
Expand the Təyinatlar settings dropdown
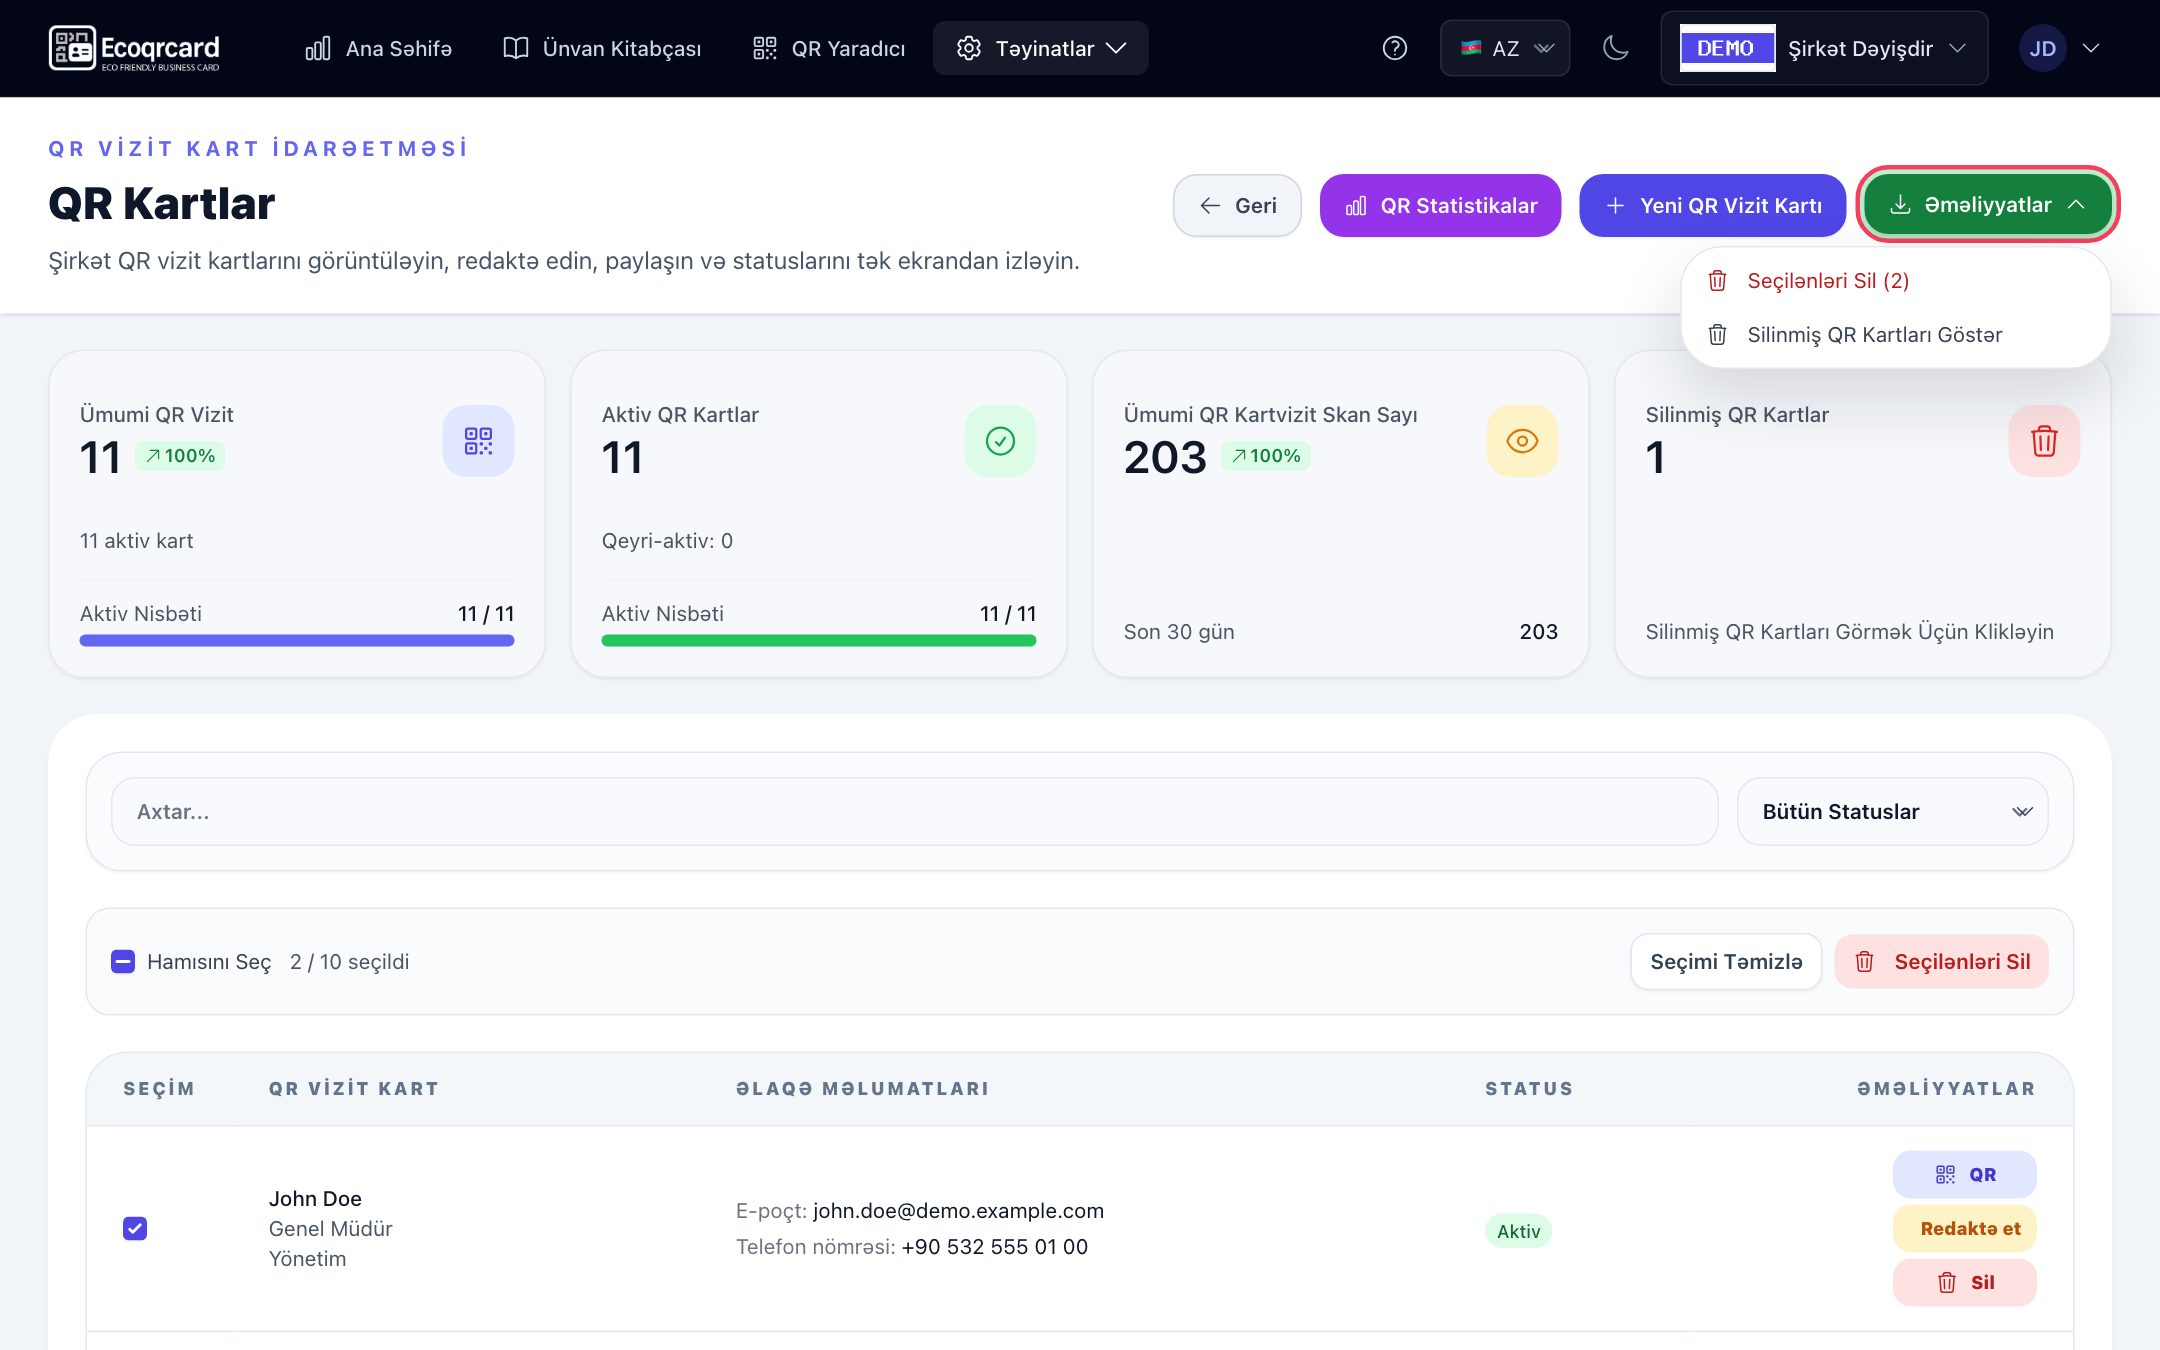click(1041, 48)
